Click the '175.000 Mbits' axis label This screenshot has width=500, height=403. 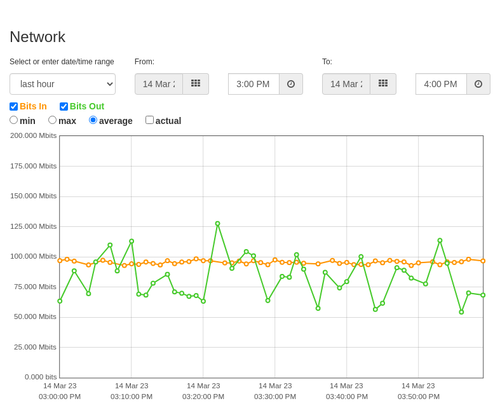click(33, 166)
